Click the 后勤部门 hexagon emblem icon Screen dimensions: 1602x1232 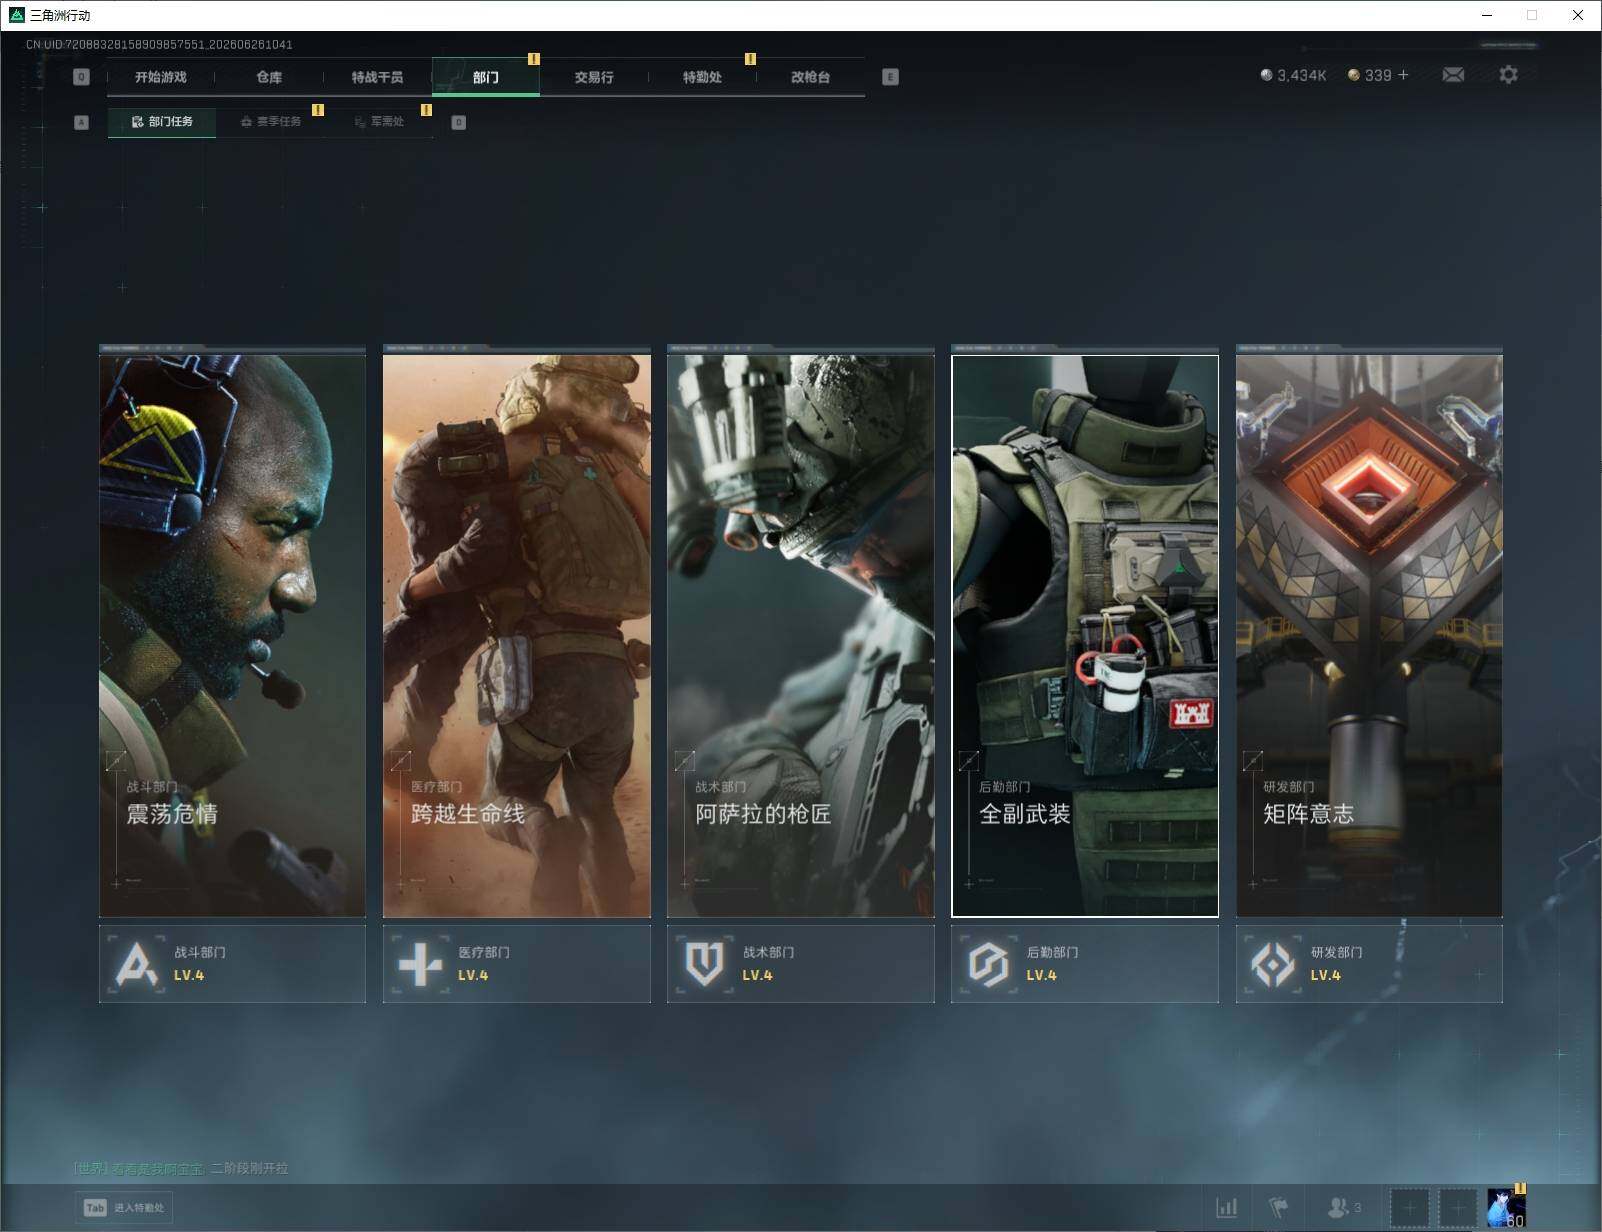(x=988, y=964)
